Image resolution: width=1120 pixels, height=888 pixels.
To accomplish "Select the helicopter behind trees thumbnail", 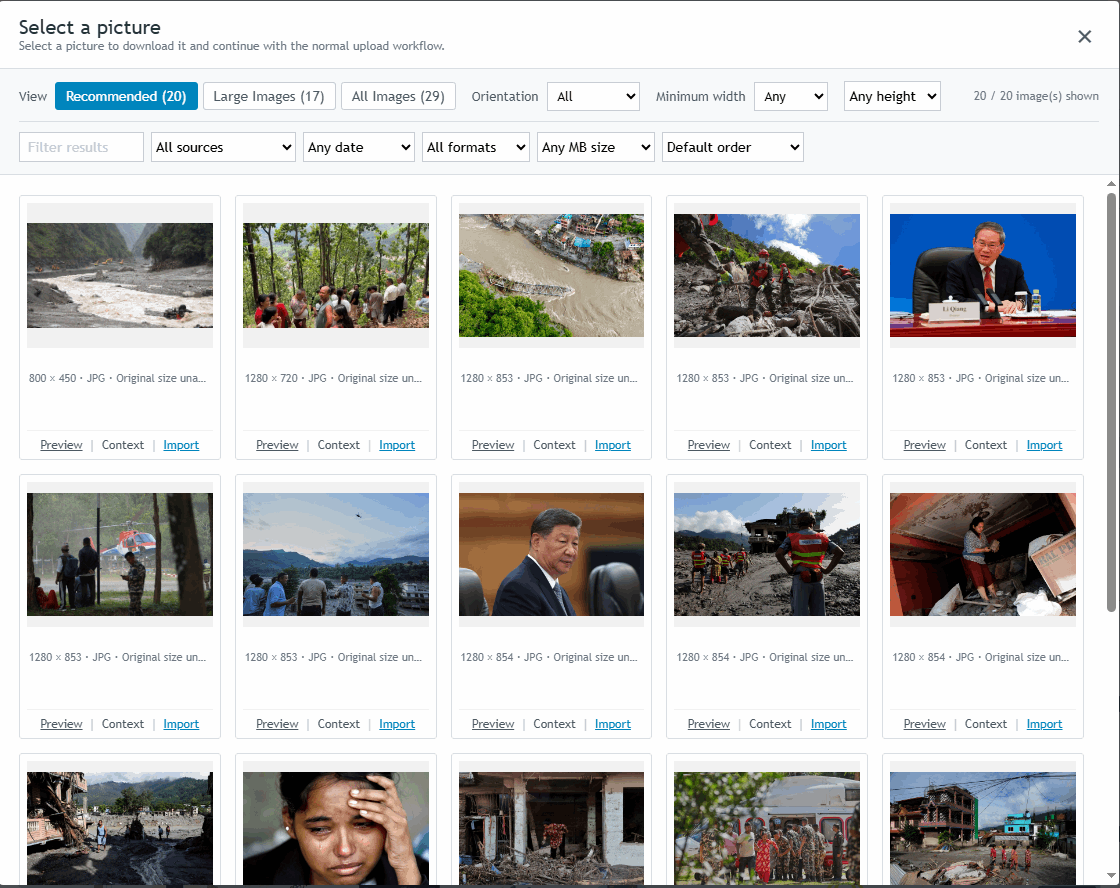I will point(120,554).
